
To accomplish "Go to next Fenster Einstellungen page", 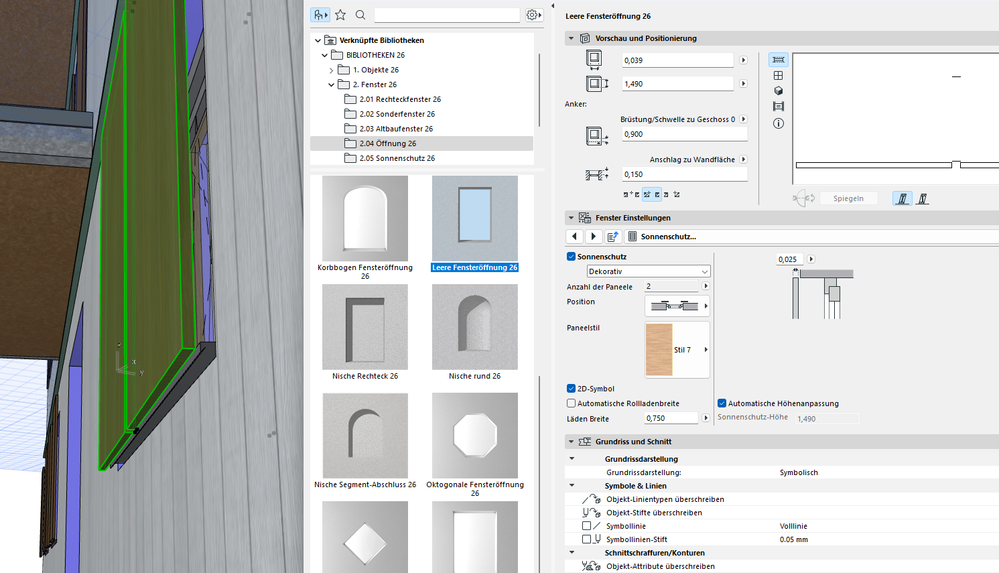I will [x=592, y=237].
